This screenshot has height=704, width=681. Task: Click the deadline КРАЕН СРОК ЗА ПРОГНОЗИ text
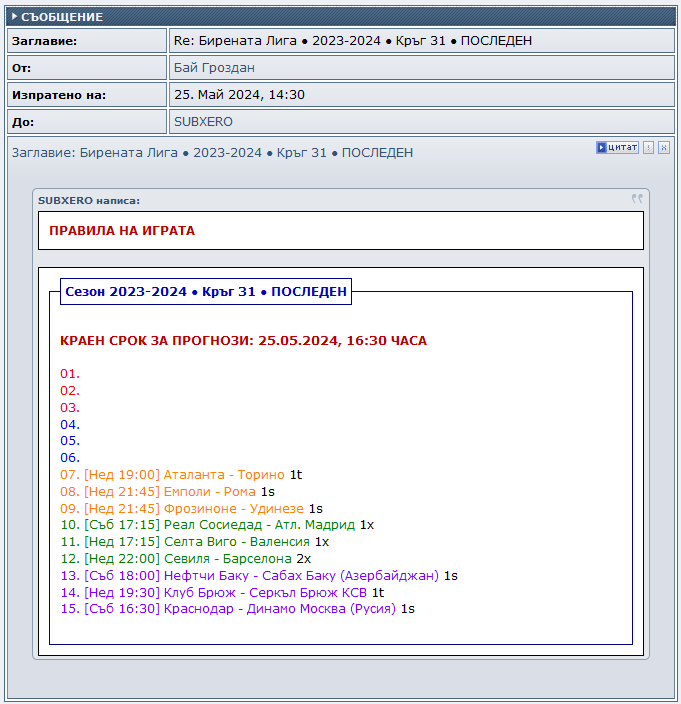243,341
